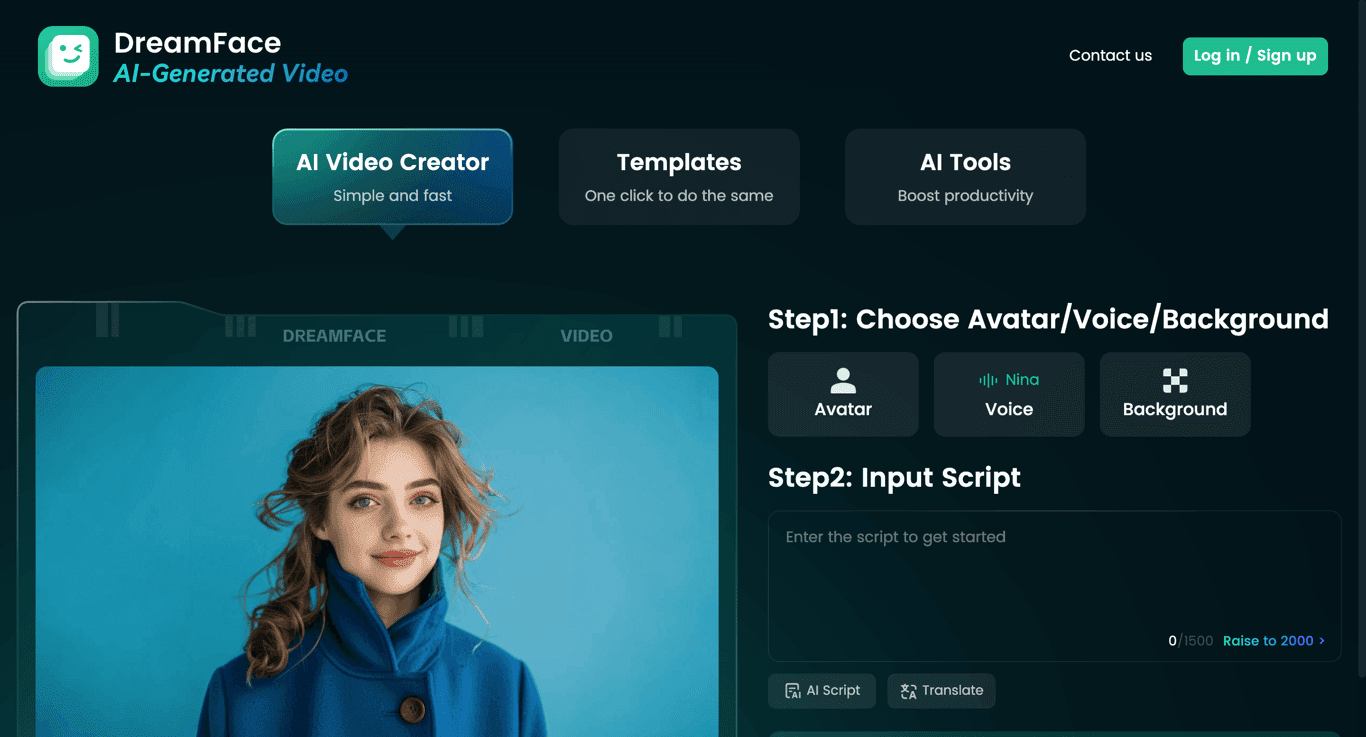Click the character counter showing 0/1500

pos(1190,640)
